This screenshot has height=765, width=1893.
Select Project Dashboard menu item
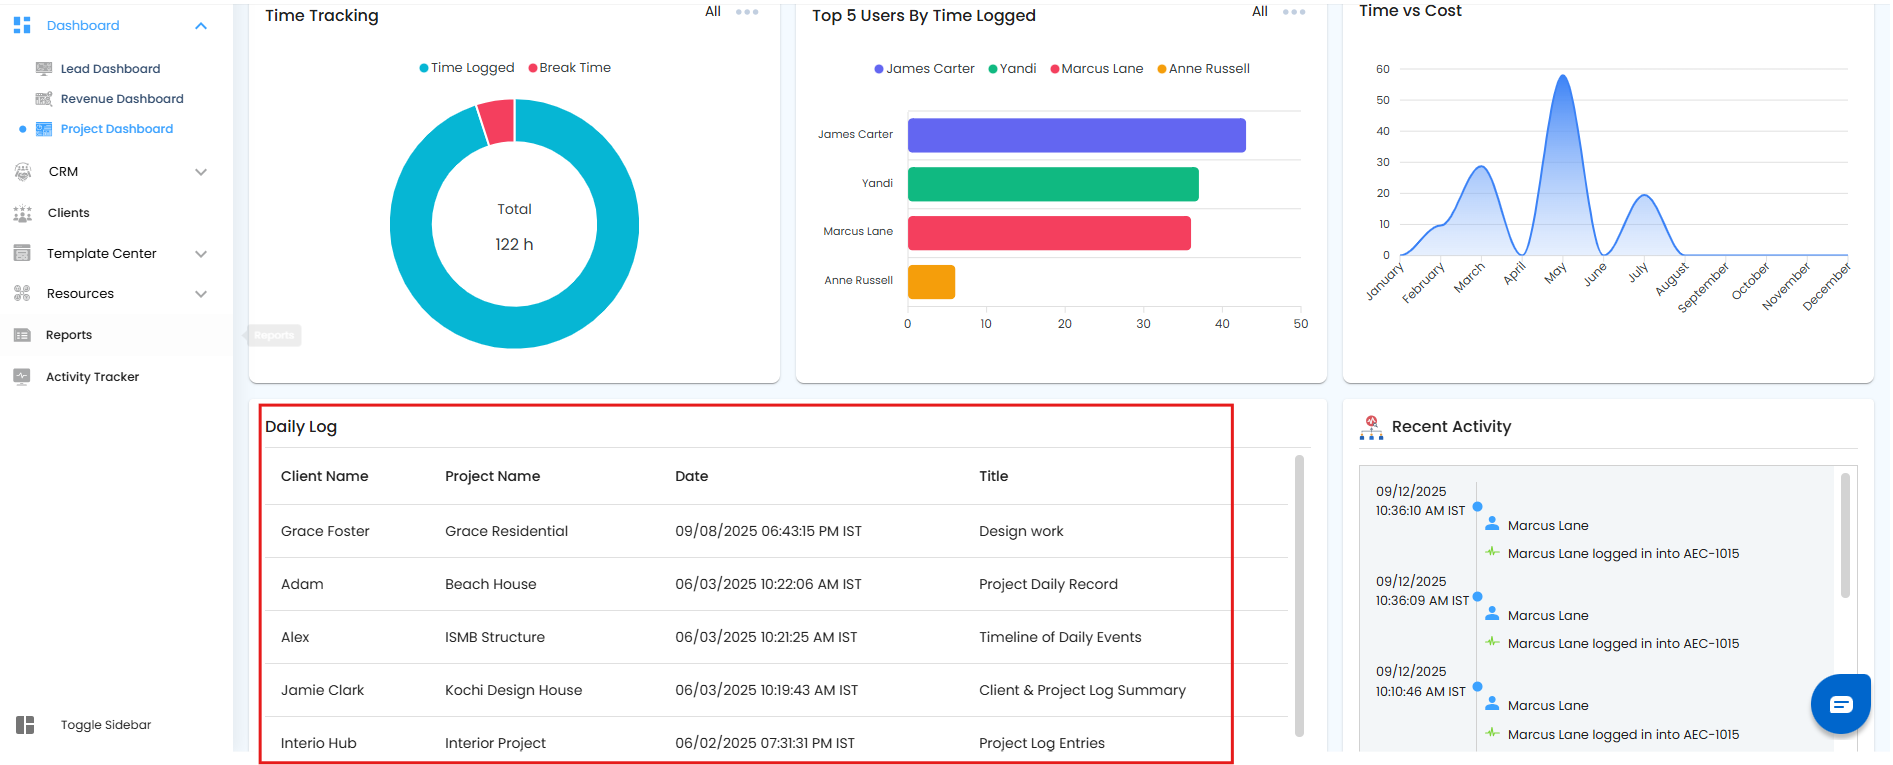(117, 129)
